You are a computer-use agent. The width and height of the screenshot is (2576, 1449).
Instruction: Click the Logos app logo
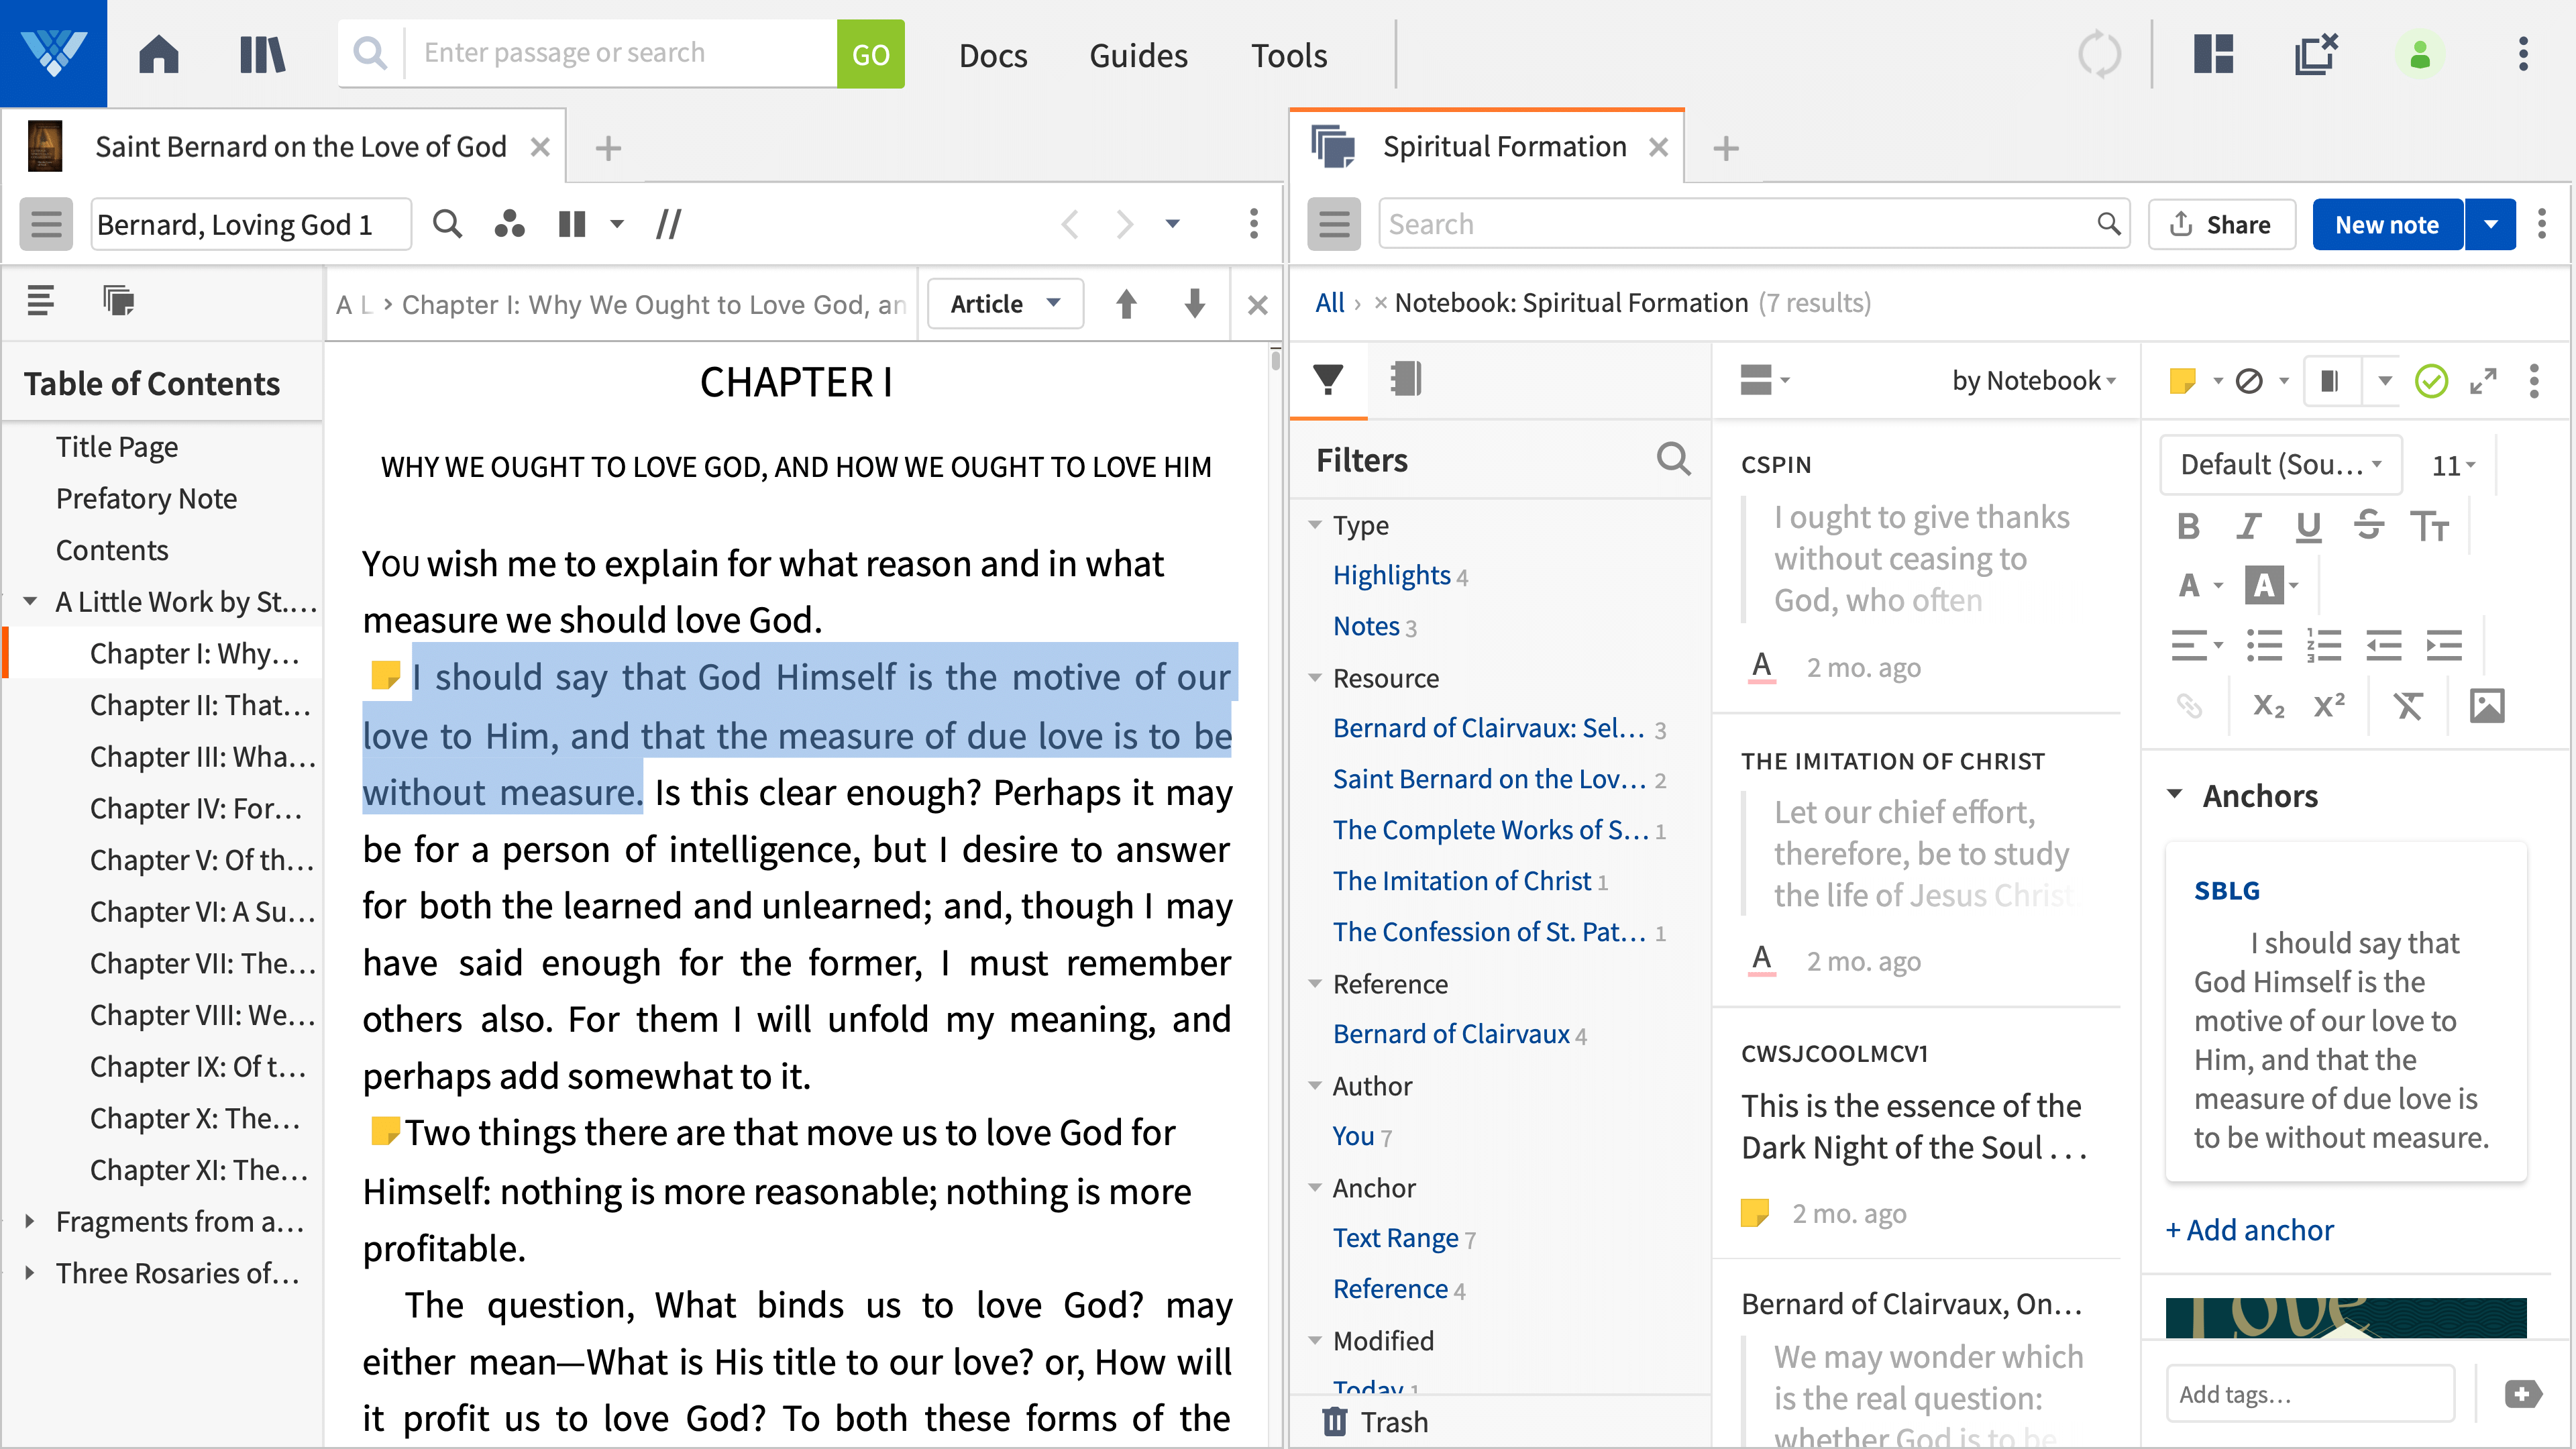click(x=53, y=53)
